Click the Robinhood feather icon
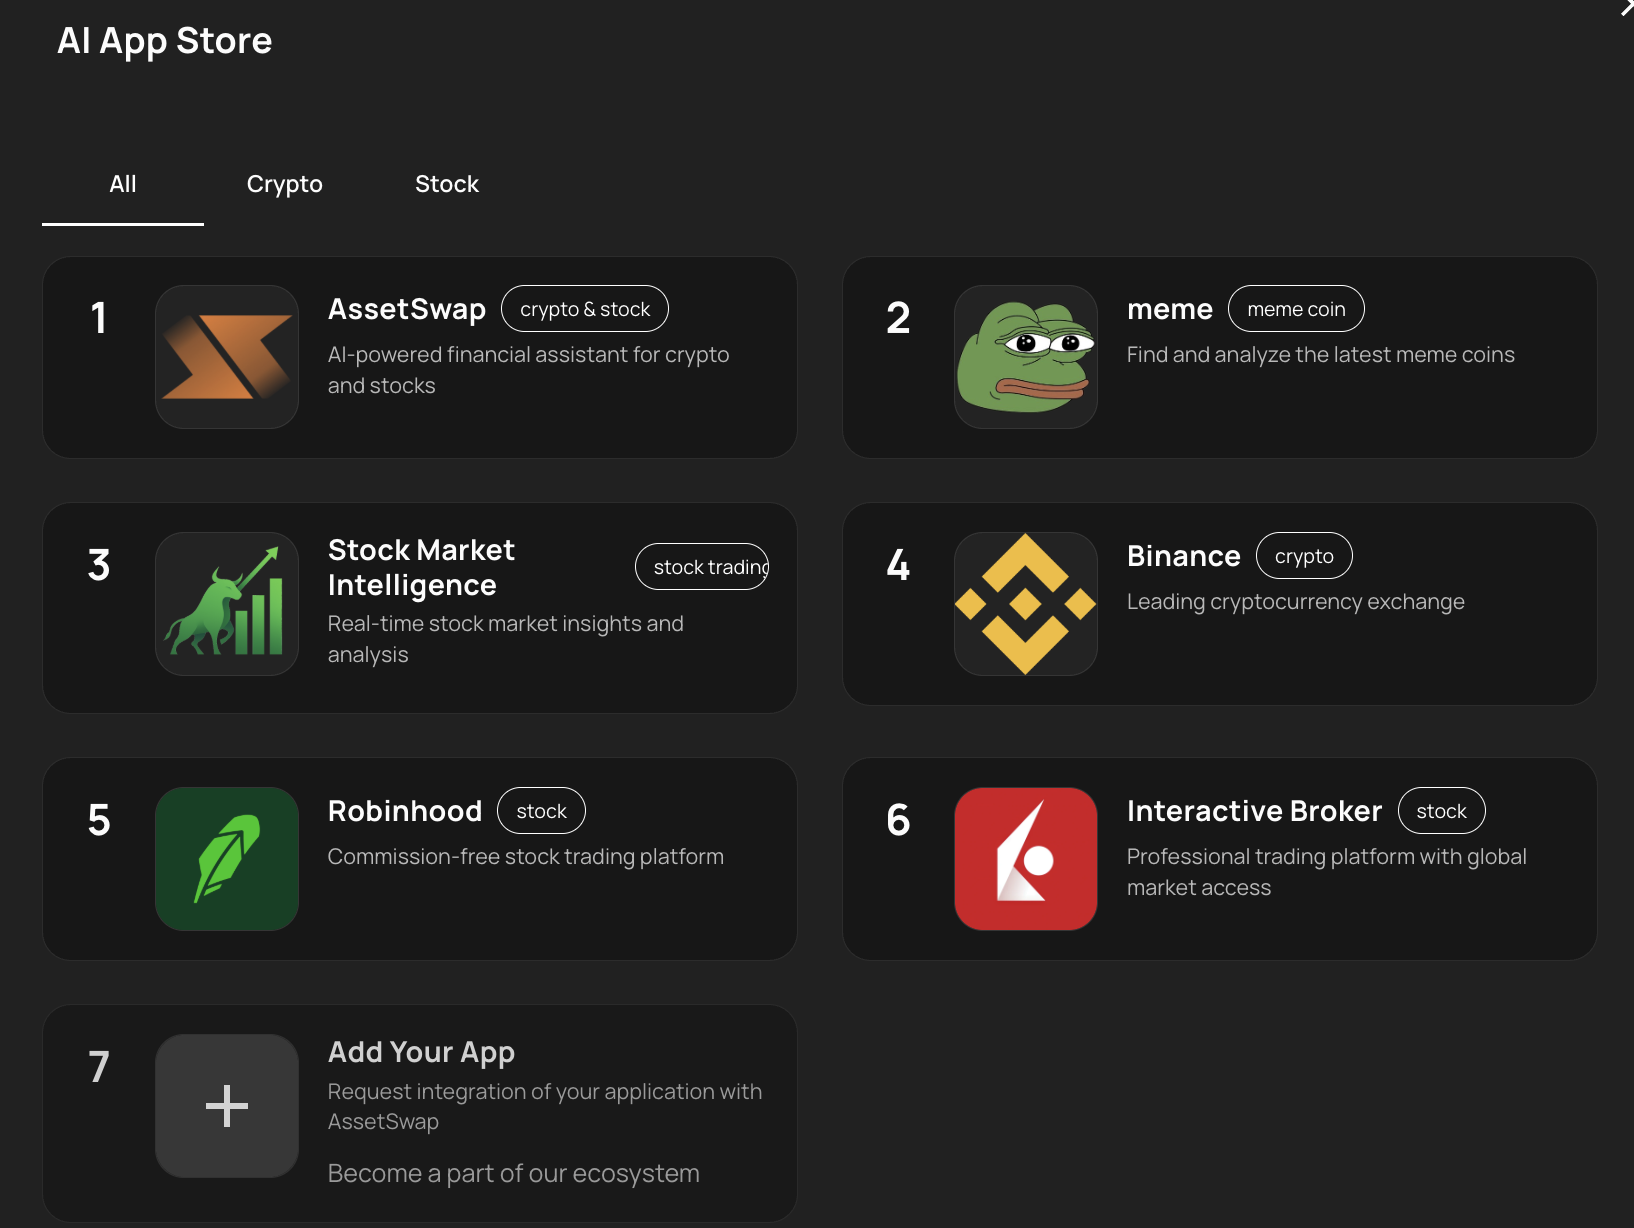Screen dimensions: 1634x1228 pos(226,858)
